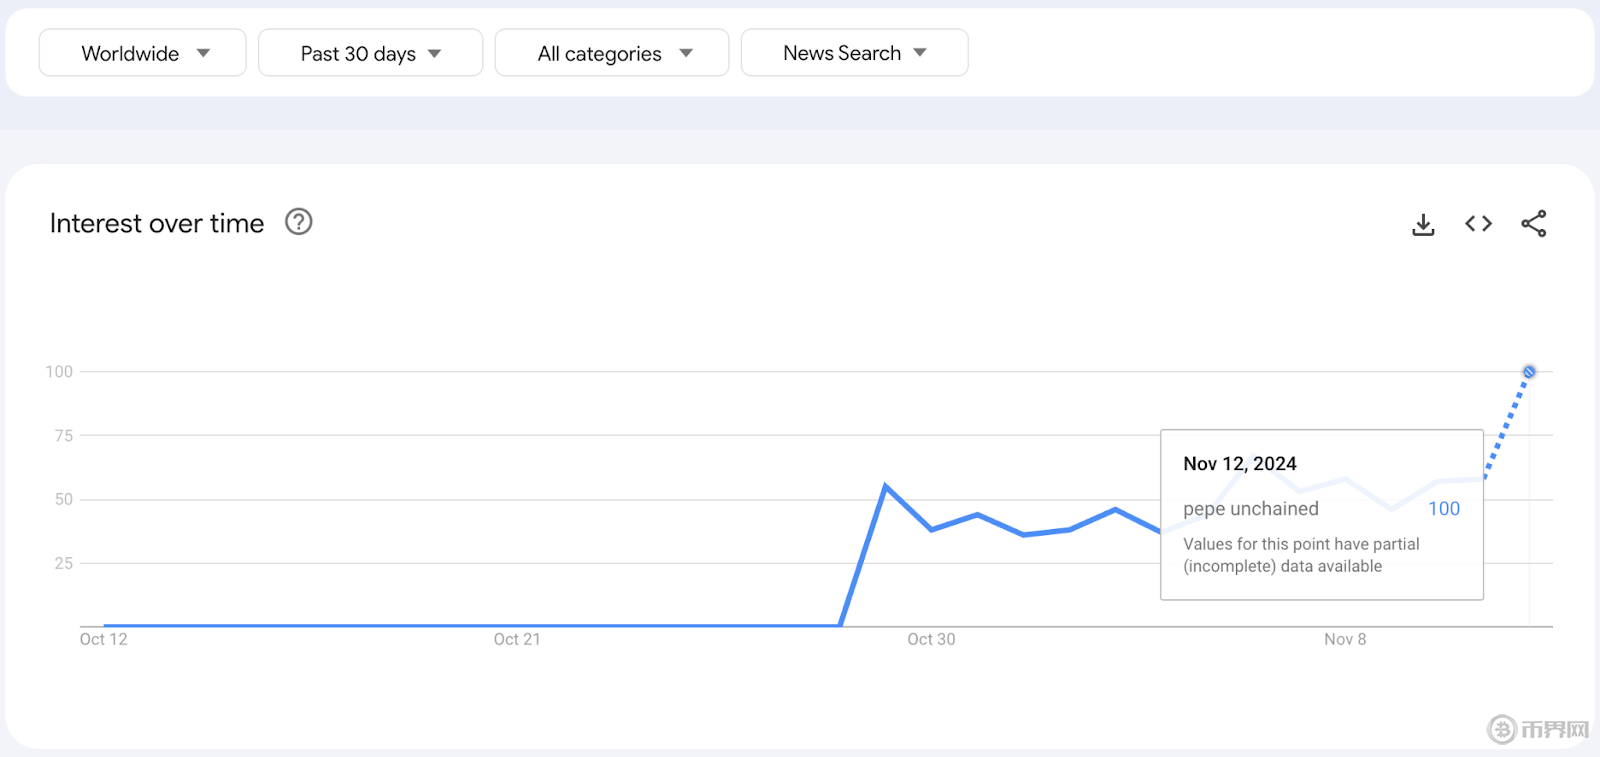Viewport: 1600px width, 757px height.
Task: Click the Oct 12 axis label
Action: coord(104,639)
